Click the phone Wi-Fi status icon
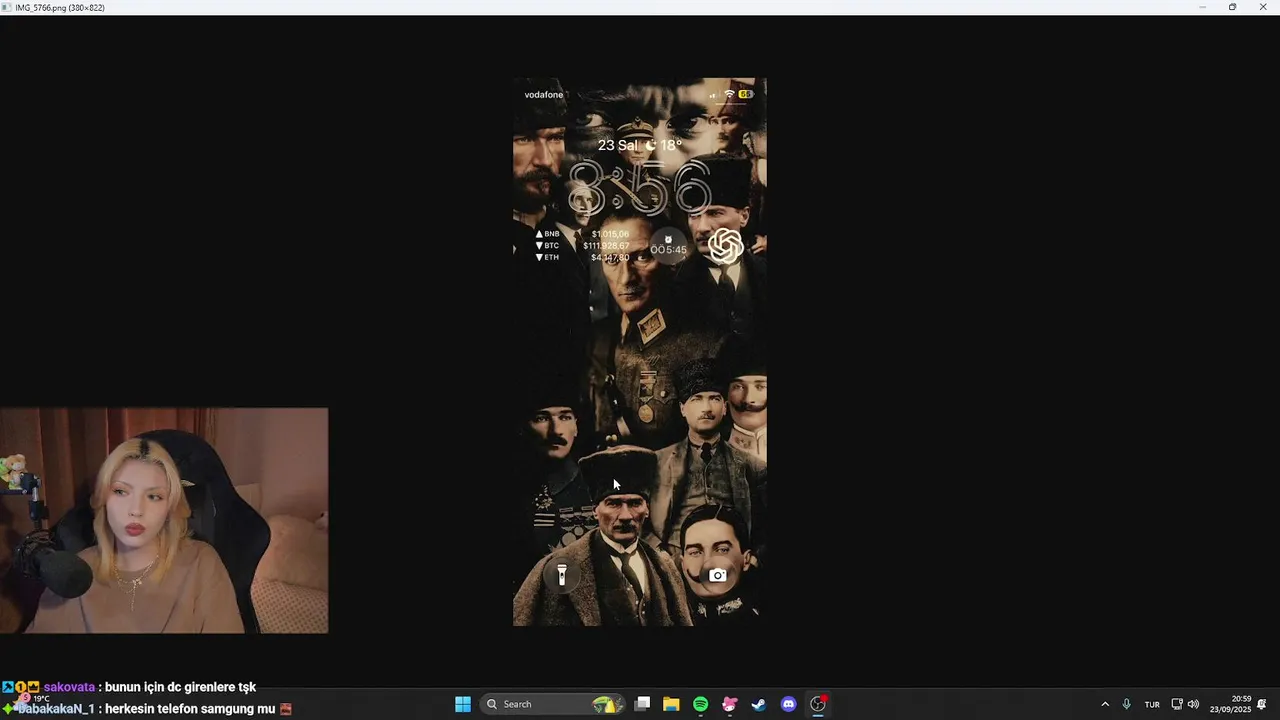Viewport: 1280px width, 720px height. coord(729,94)
